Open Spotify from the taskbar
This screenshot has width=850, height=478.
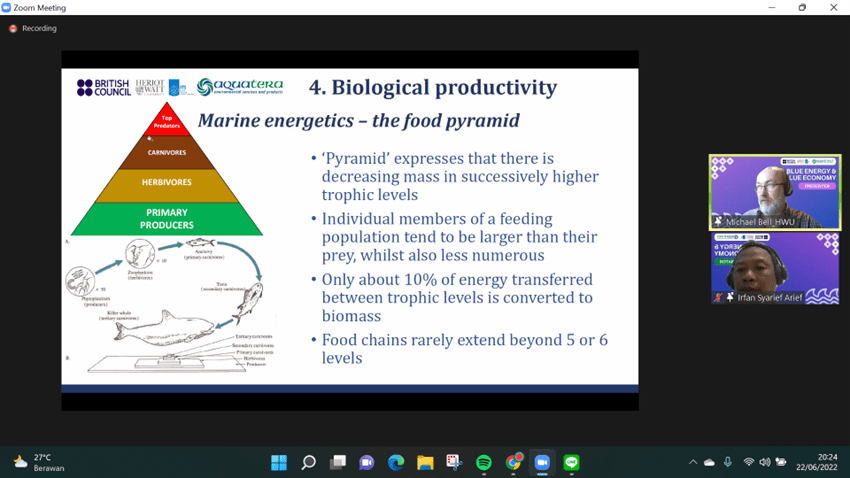pyautogui.click(x=484, y=462)
